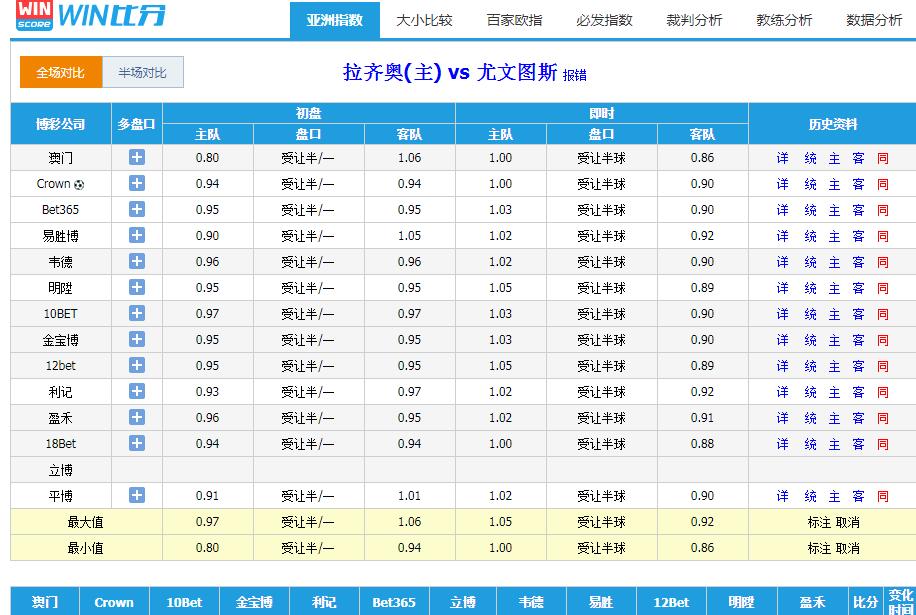Click the Crown header in bottom table
The image size is (916, 615).
point(114,602)
